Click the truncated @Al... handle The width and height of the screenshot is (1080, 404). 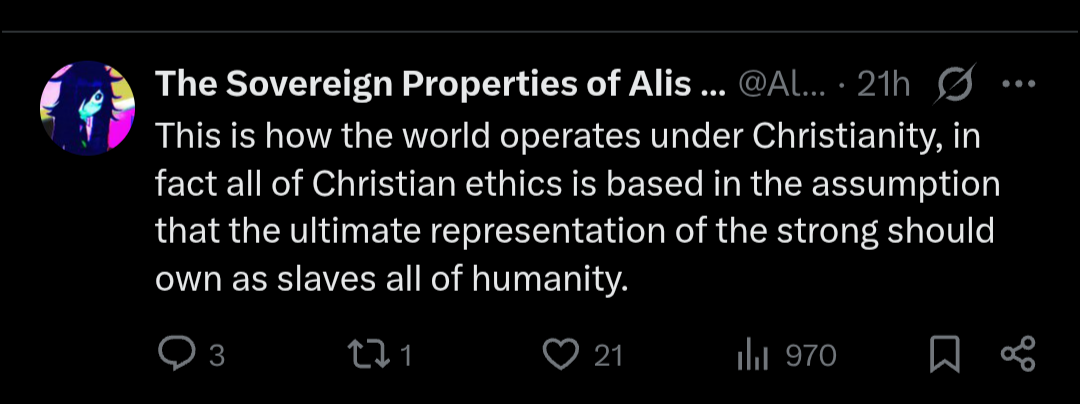coord(781,87)
